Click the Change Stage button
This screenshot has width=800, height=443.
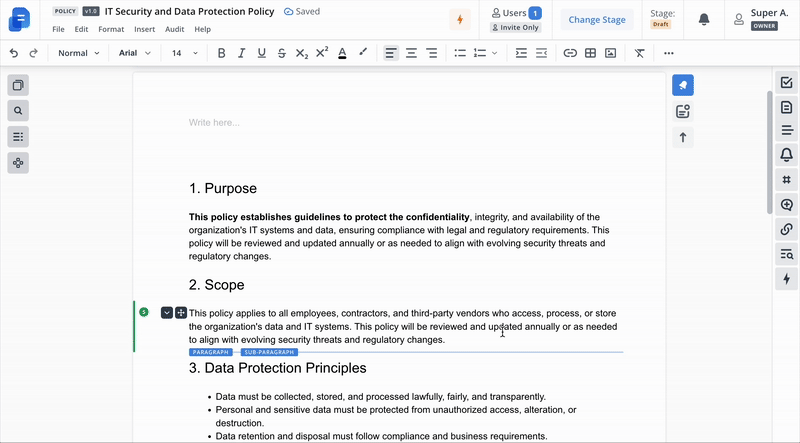pyautogui.click(x=597, y=19)
